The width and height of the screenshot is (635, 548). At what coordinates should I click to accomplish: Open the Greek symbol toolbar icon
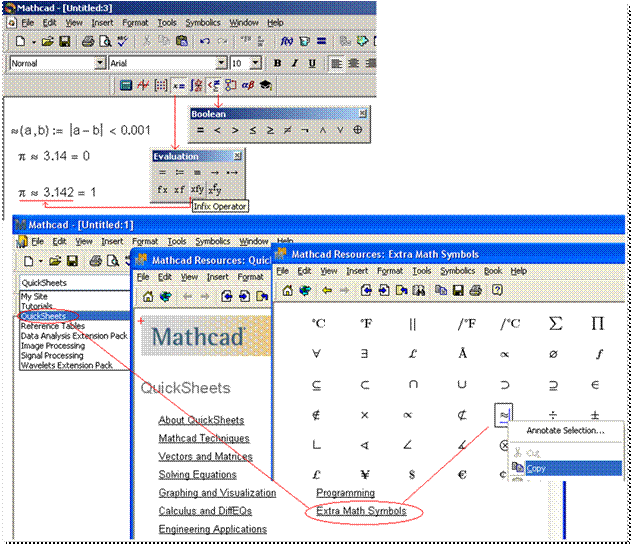[x=248, y=85]
